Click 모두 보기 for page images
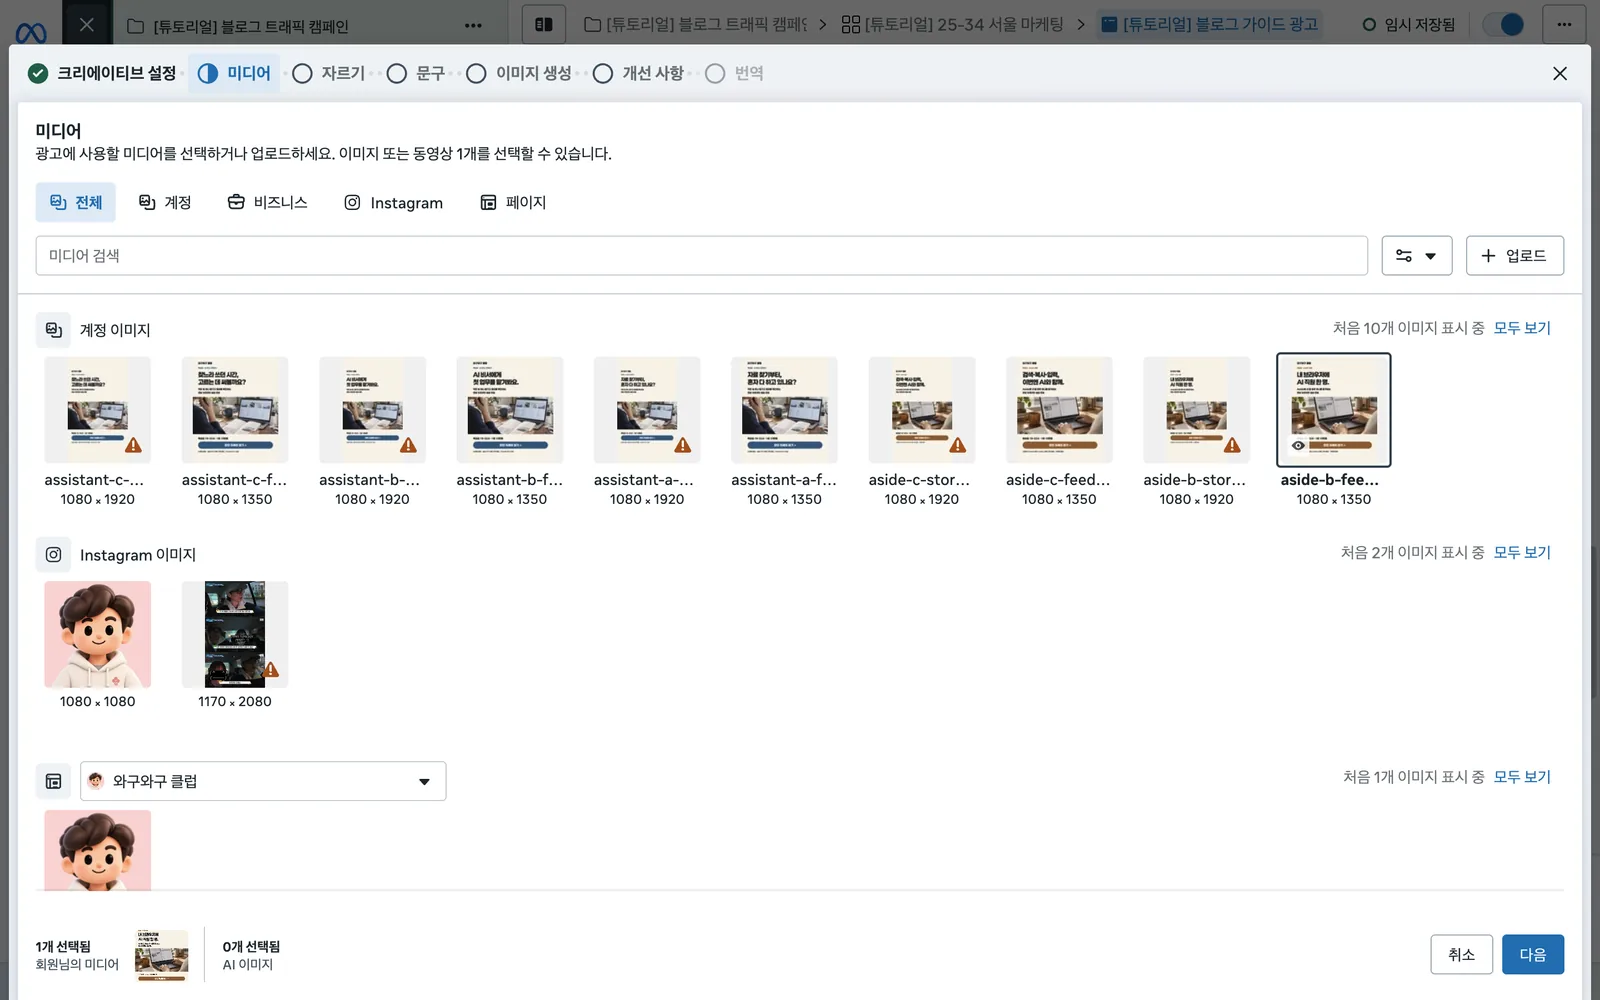1600x1000 pixels. pos(1522,777)
